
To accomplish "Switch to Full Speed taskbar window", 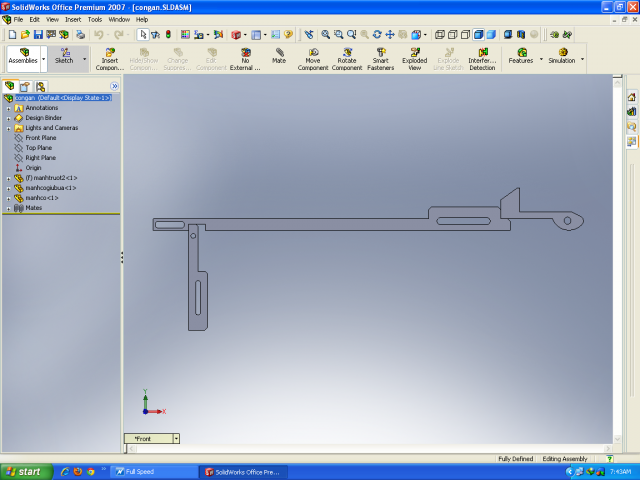I will (154, 472).
